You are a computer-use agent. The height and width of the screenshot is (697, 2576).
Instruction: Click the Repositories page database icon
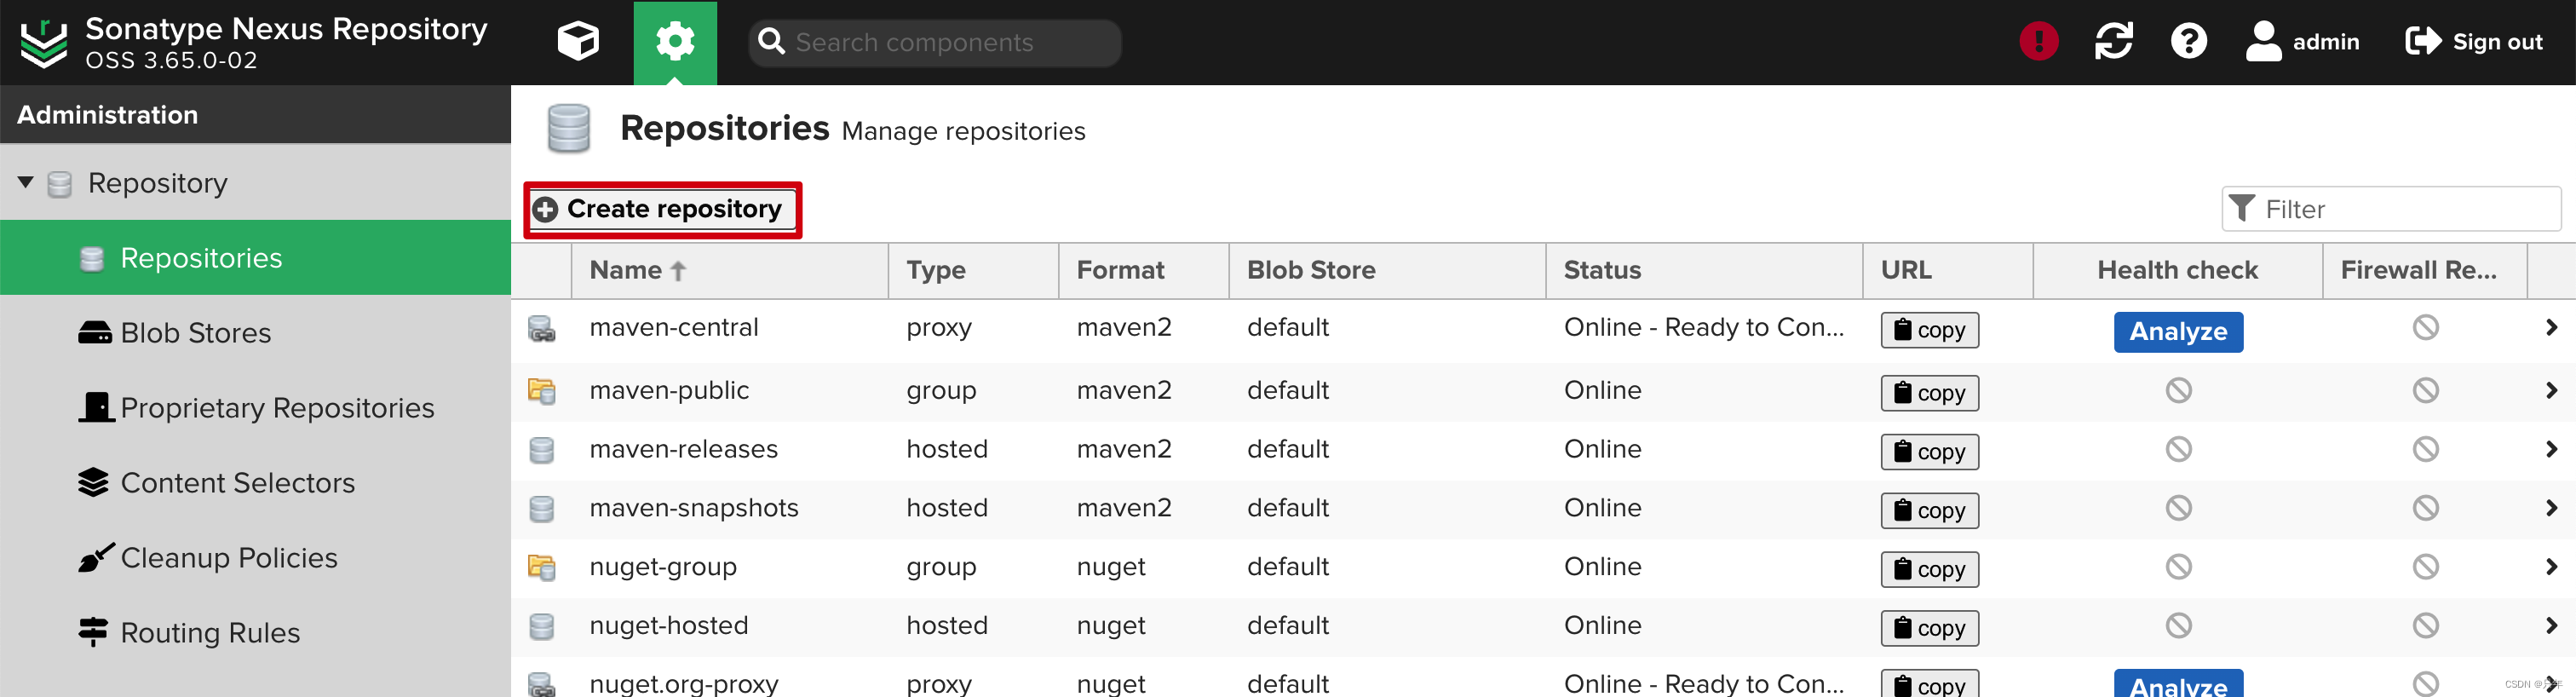[569, 128]
